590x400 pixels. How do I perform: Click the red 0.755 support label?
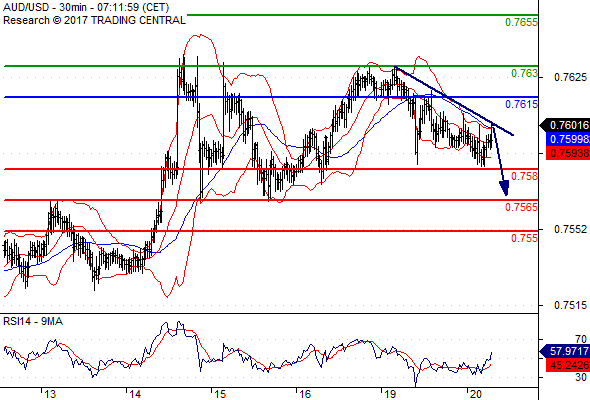click(x=524, y=238)
